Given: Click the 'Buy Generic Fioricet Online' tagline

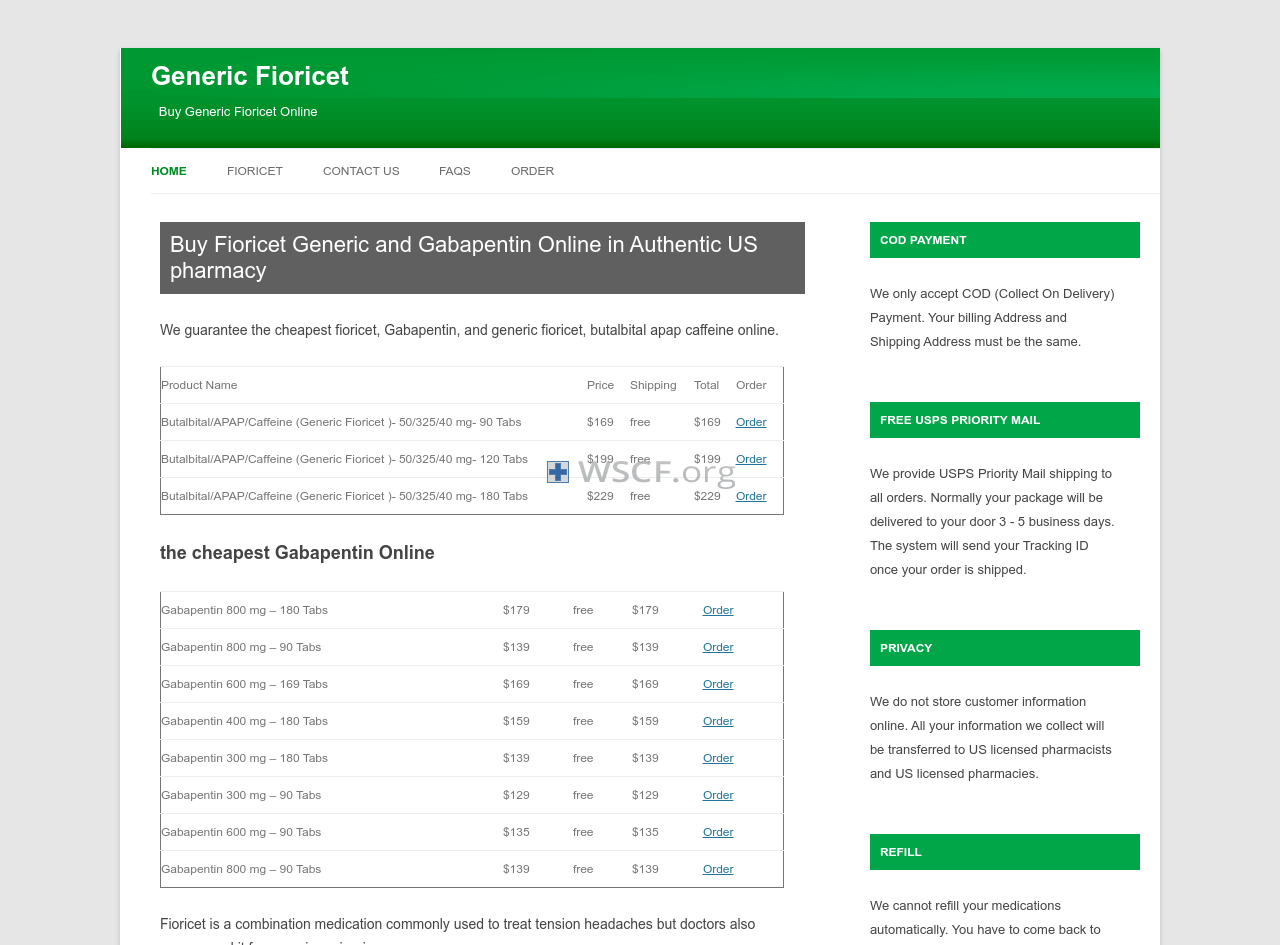Looking at the screenshot, I should point(238,112).
